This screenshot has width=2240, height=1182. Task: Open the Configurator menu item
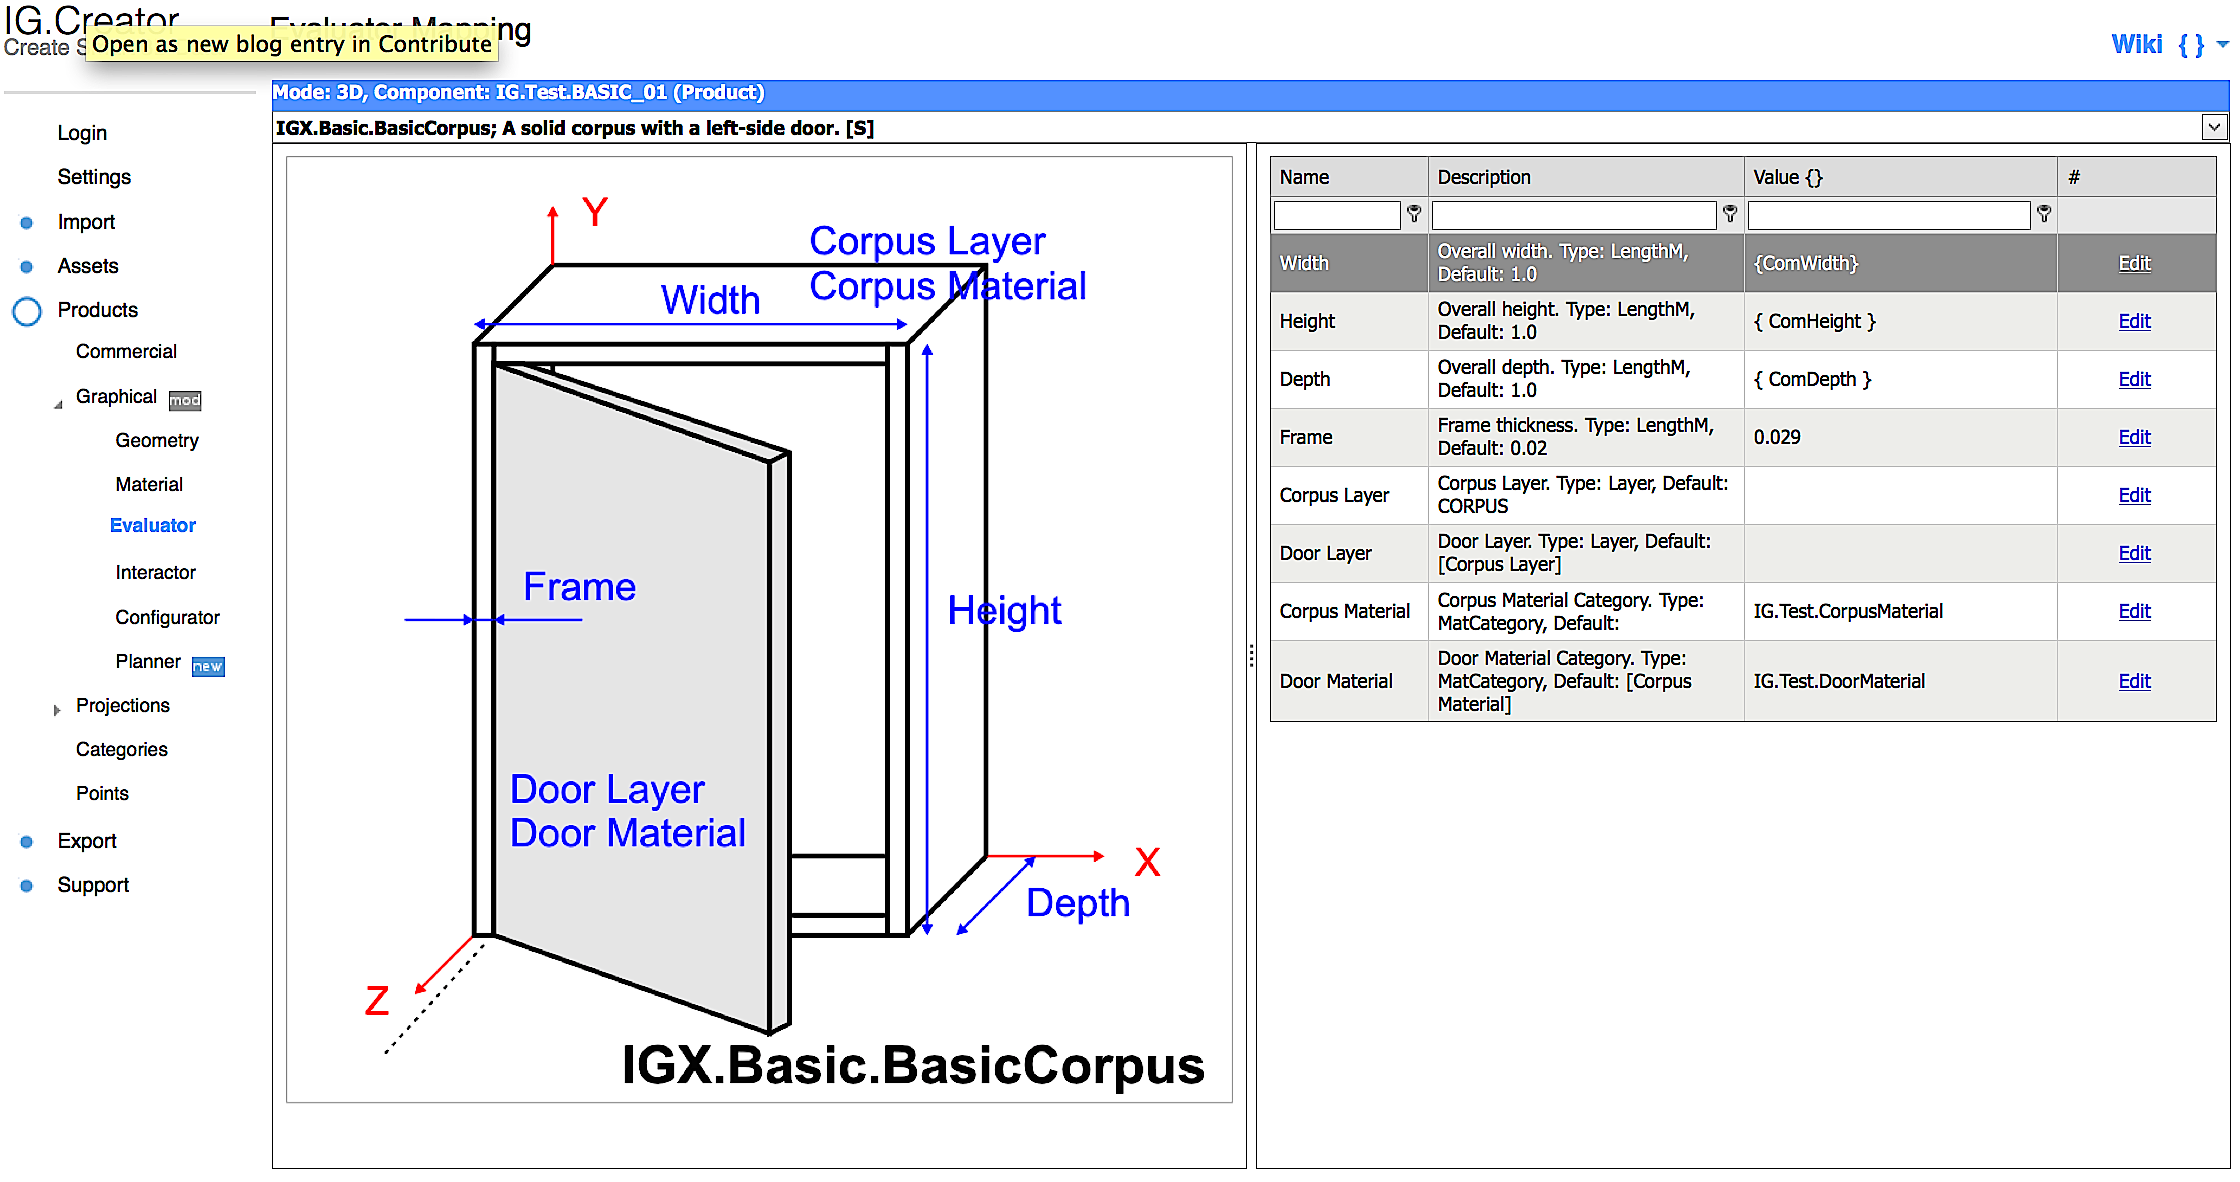(167, 618)
